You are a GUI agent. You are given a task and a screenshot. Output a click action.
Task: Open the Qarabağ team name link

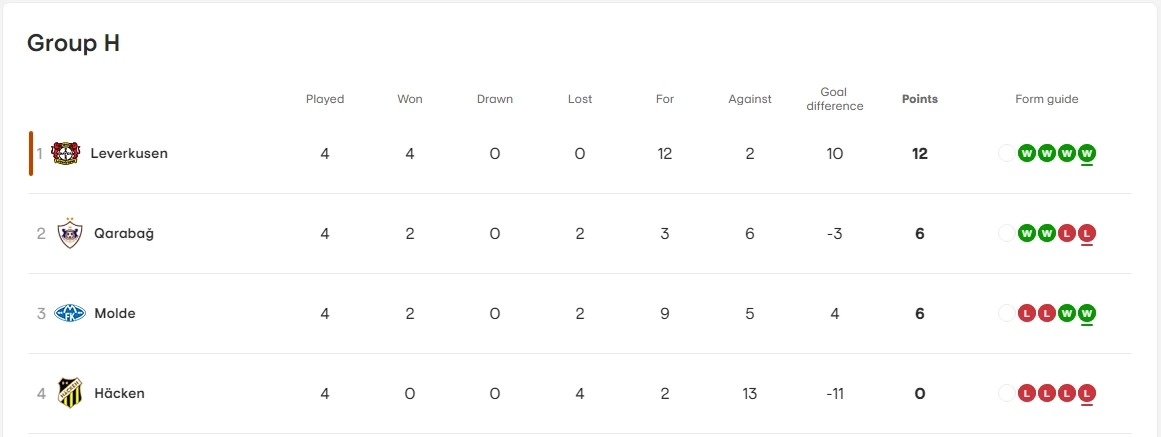(124, 233)
